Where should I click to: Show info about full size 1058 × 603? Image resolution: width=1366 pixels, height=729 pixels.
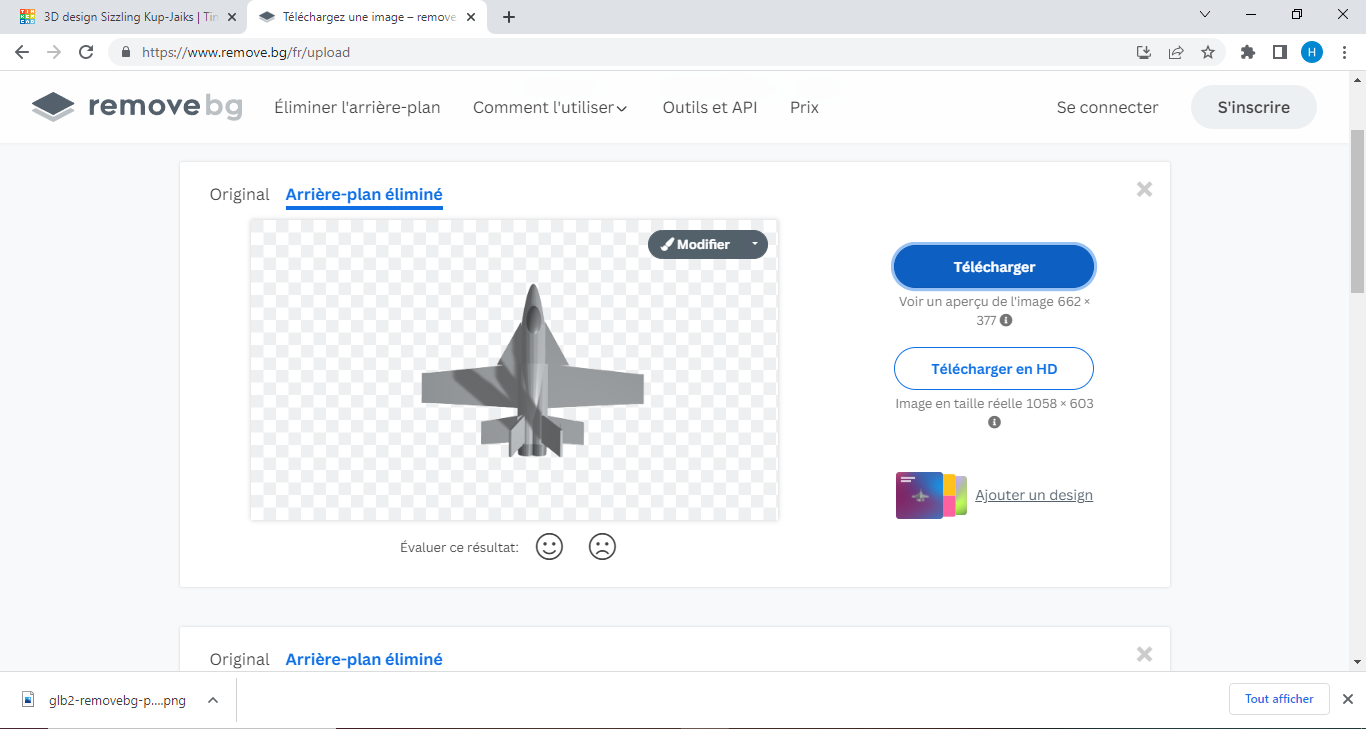[994, 423]
